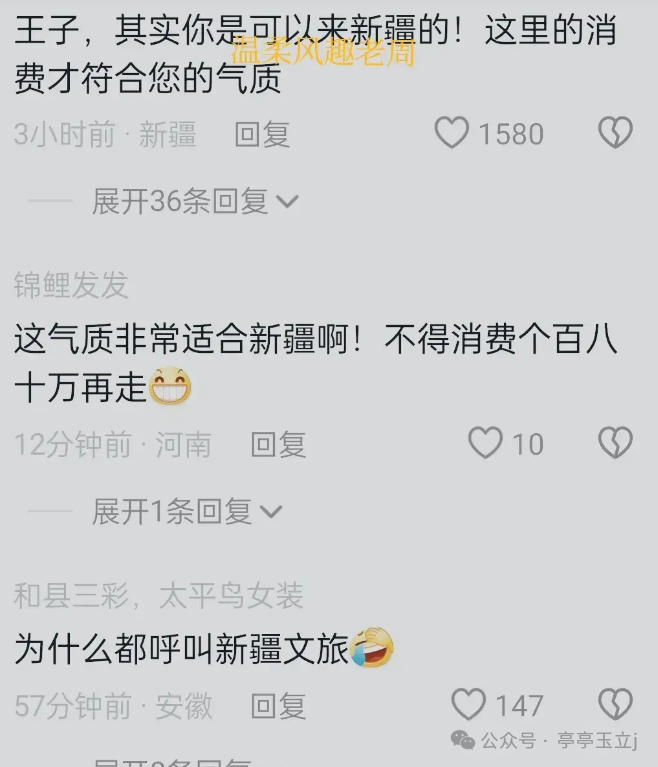Viewport: 658px width, 767px height.
Task: Open 和县三彩，太平鸟女装 user profile
Action: pos(159,595)
